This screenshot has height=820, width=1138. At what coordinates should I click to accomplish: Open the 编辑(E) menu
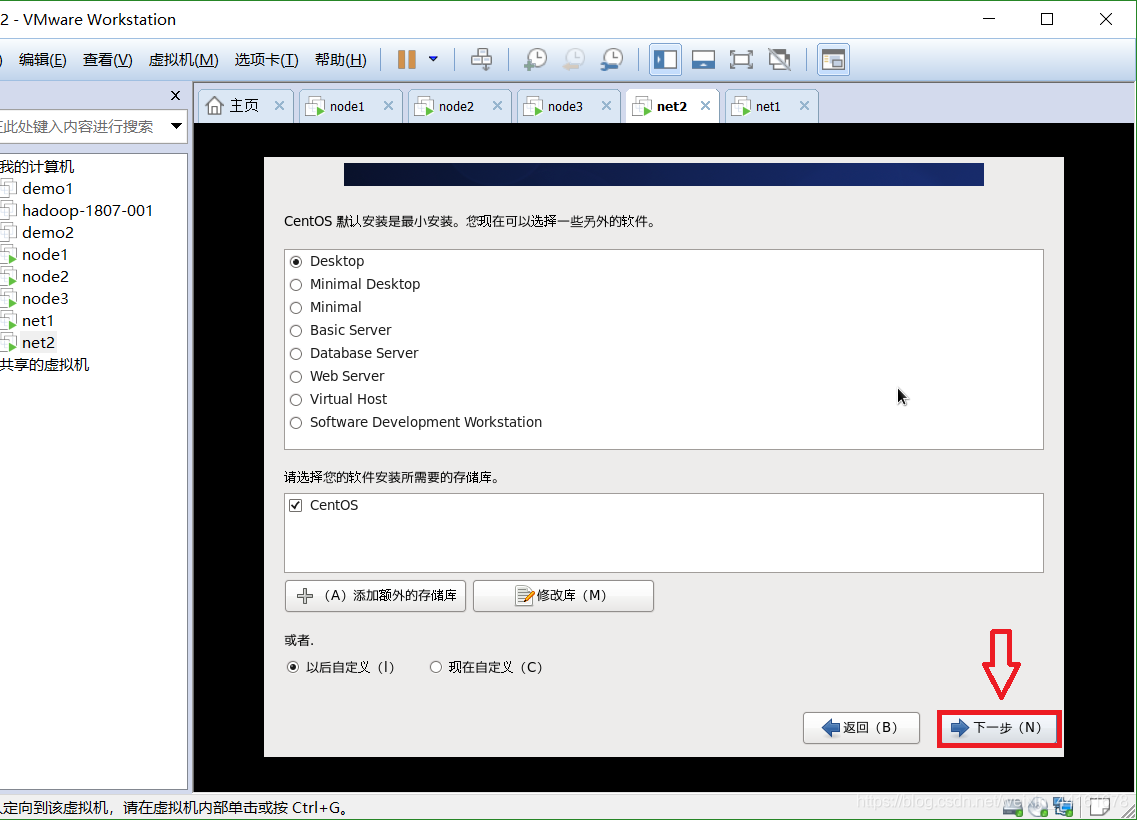[x=43, y=60]
